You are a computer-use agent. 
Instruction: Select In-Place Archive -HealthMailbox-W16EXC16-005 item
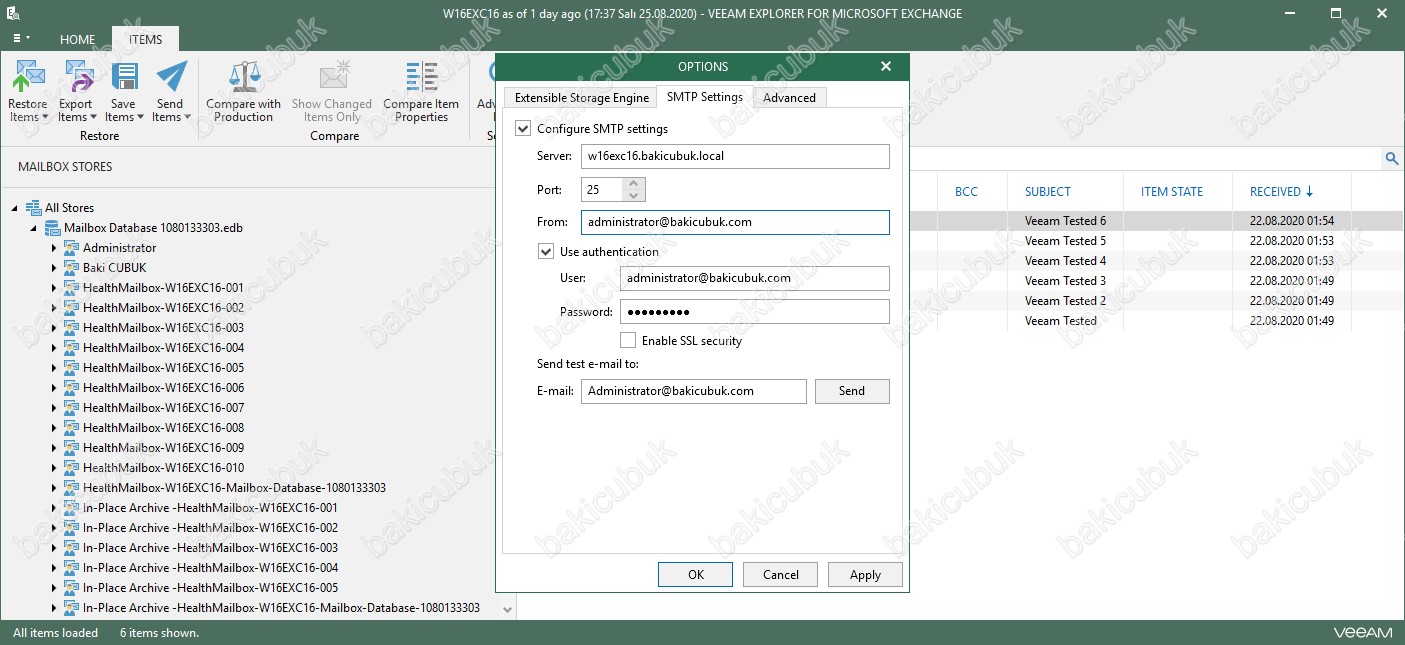pyautogui.click(x=210, y=588)
